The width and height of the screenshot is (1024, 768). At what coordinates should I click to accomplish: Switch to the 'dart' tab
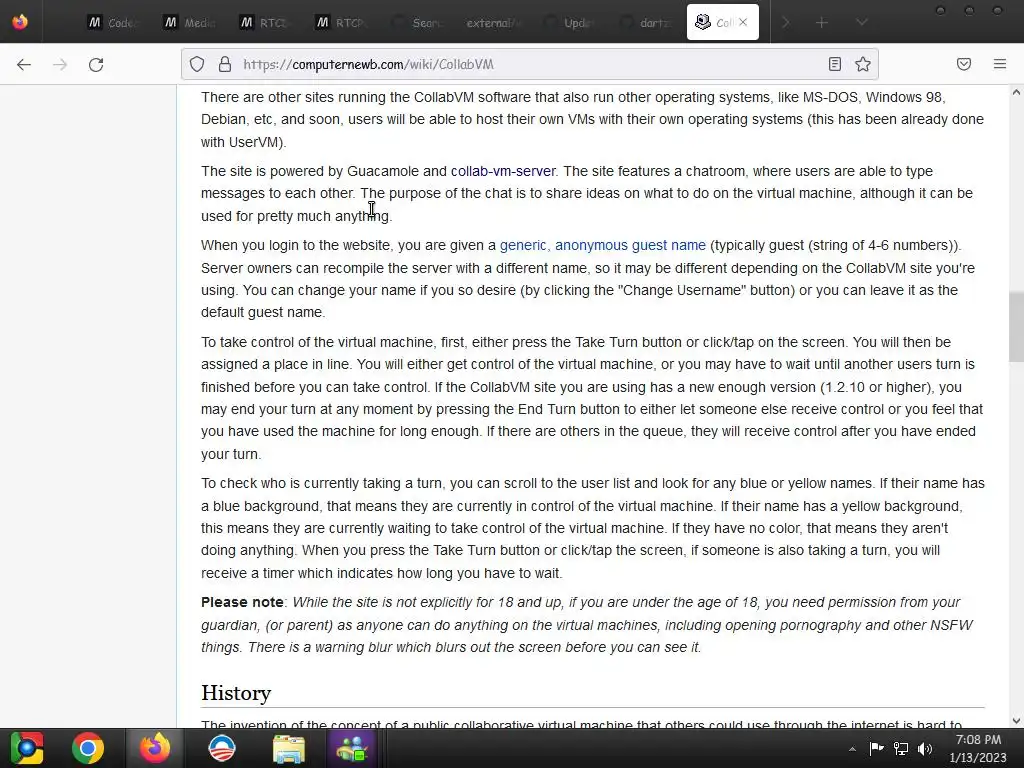coord(644,23)
